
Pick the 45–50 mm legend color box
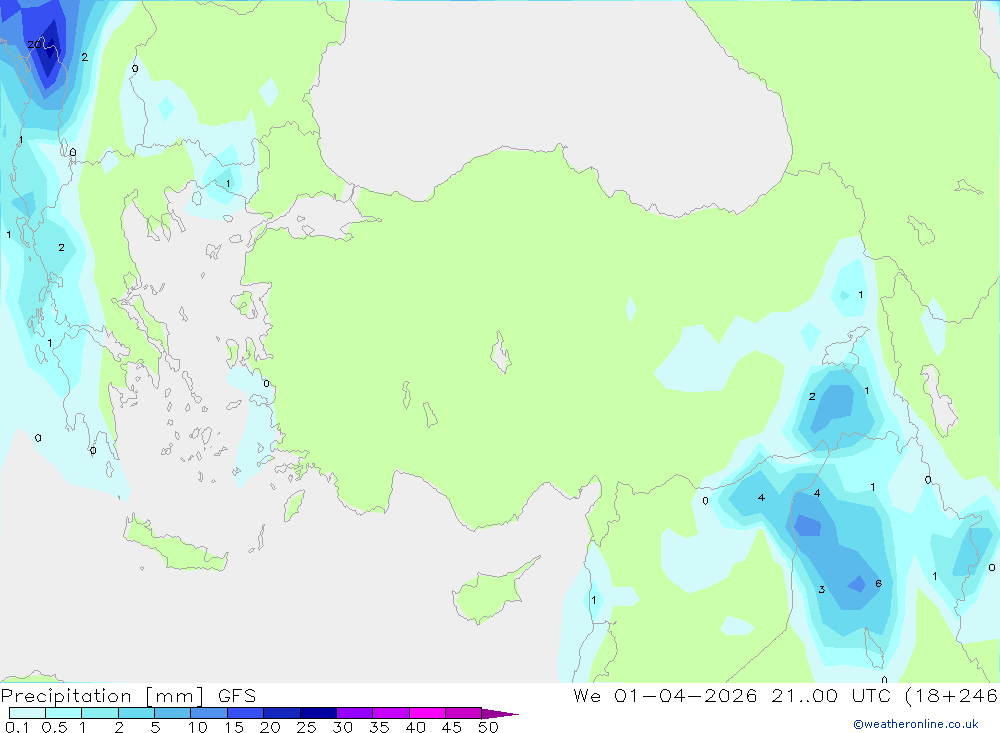(x=464, y=713)
